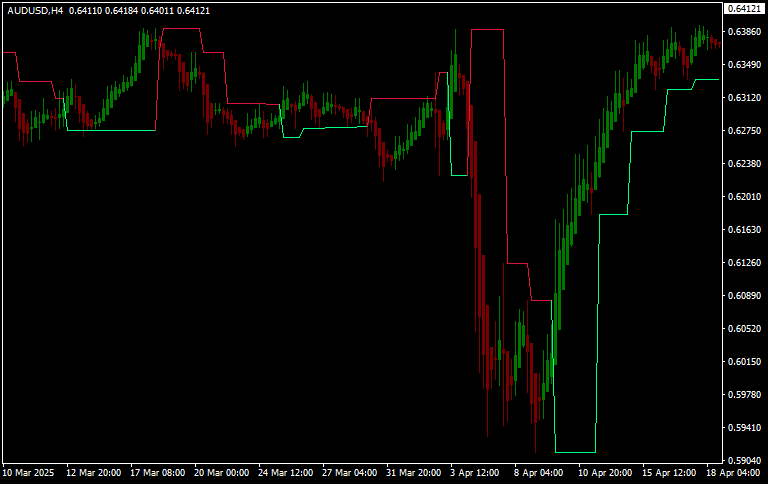Click price scale value 0.62010
Screen dimensions: 768x484
(x=744, y=196)
